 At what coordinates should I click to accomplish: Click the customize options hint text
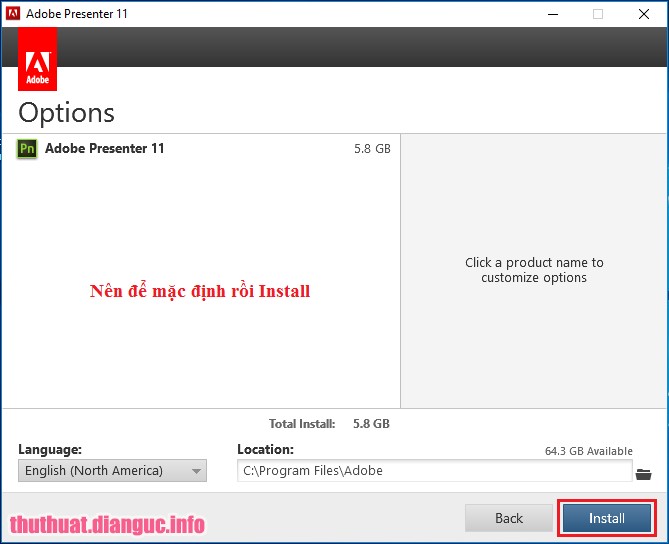[x=534, y=270]
